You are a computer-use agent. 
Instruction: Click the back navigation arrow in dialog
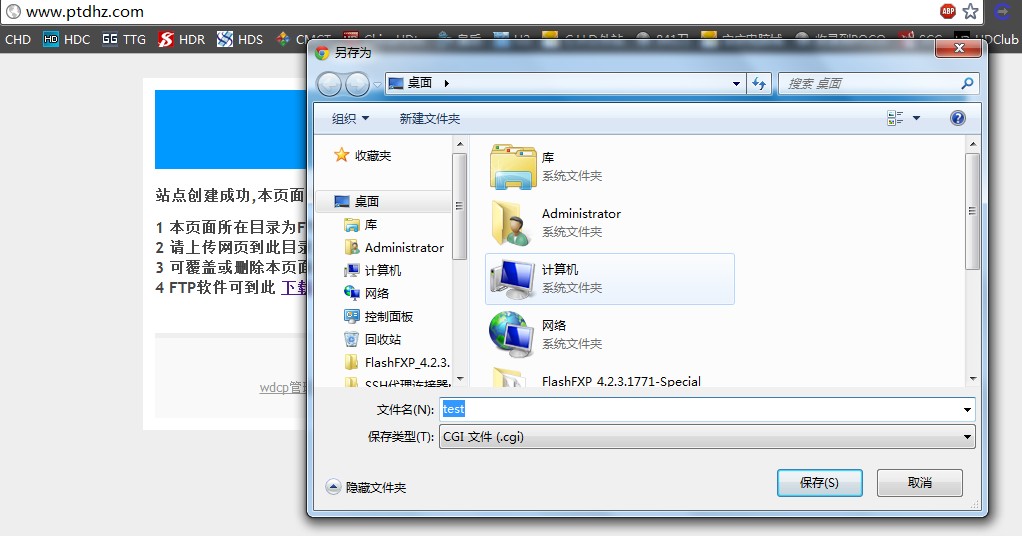coord(330,83)
